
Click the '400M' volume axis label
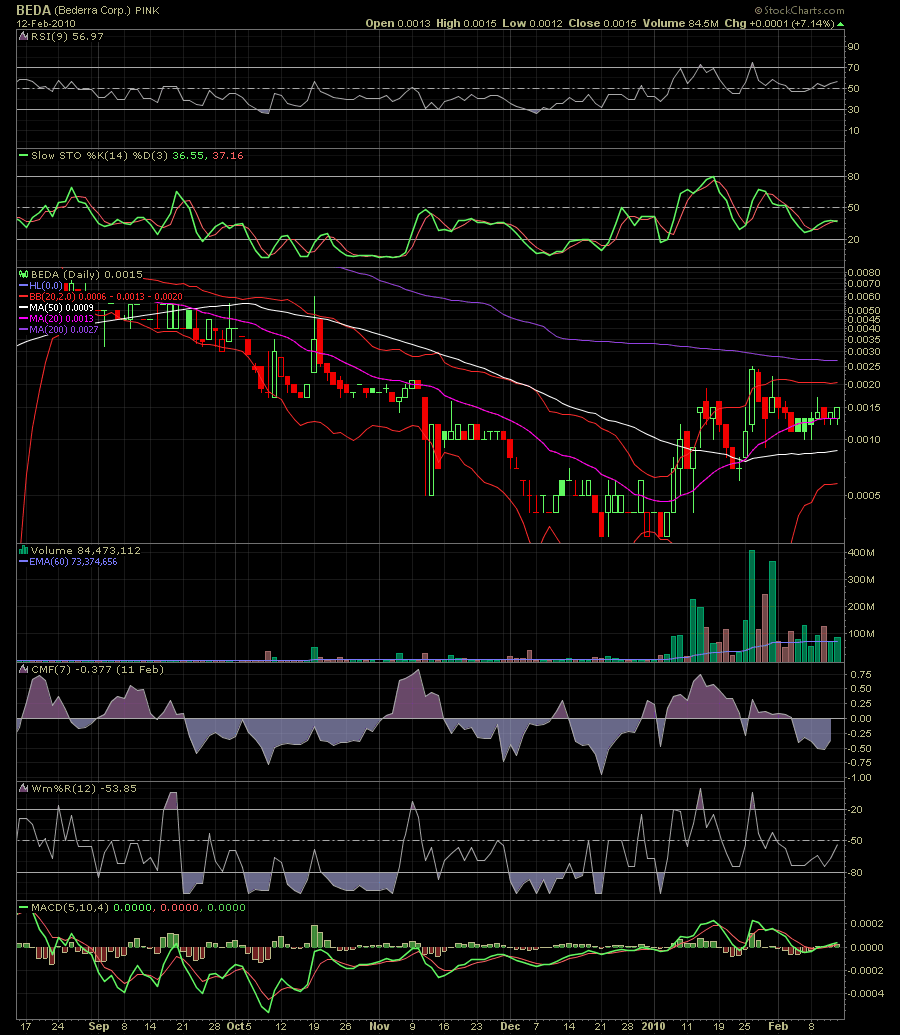(861, 552)
